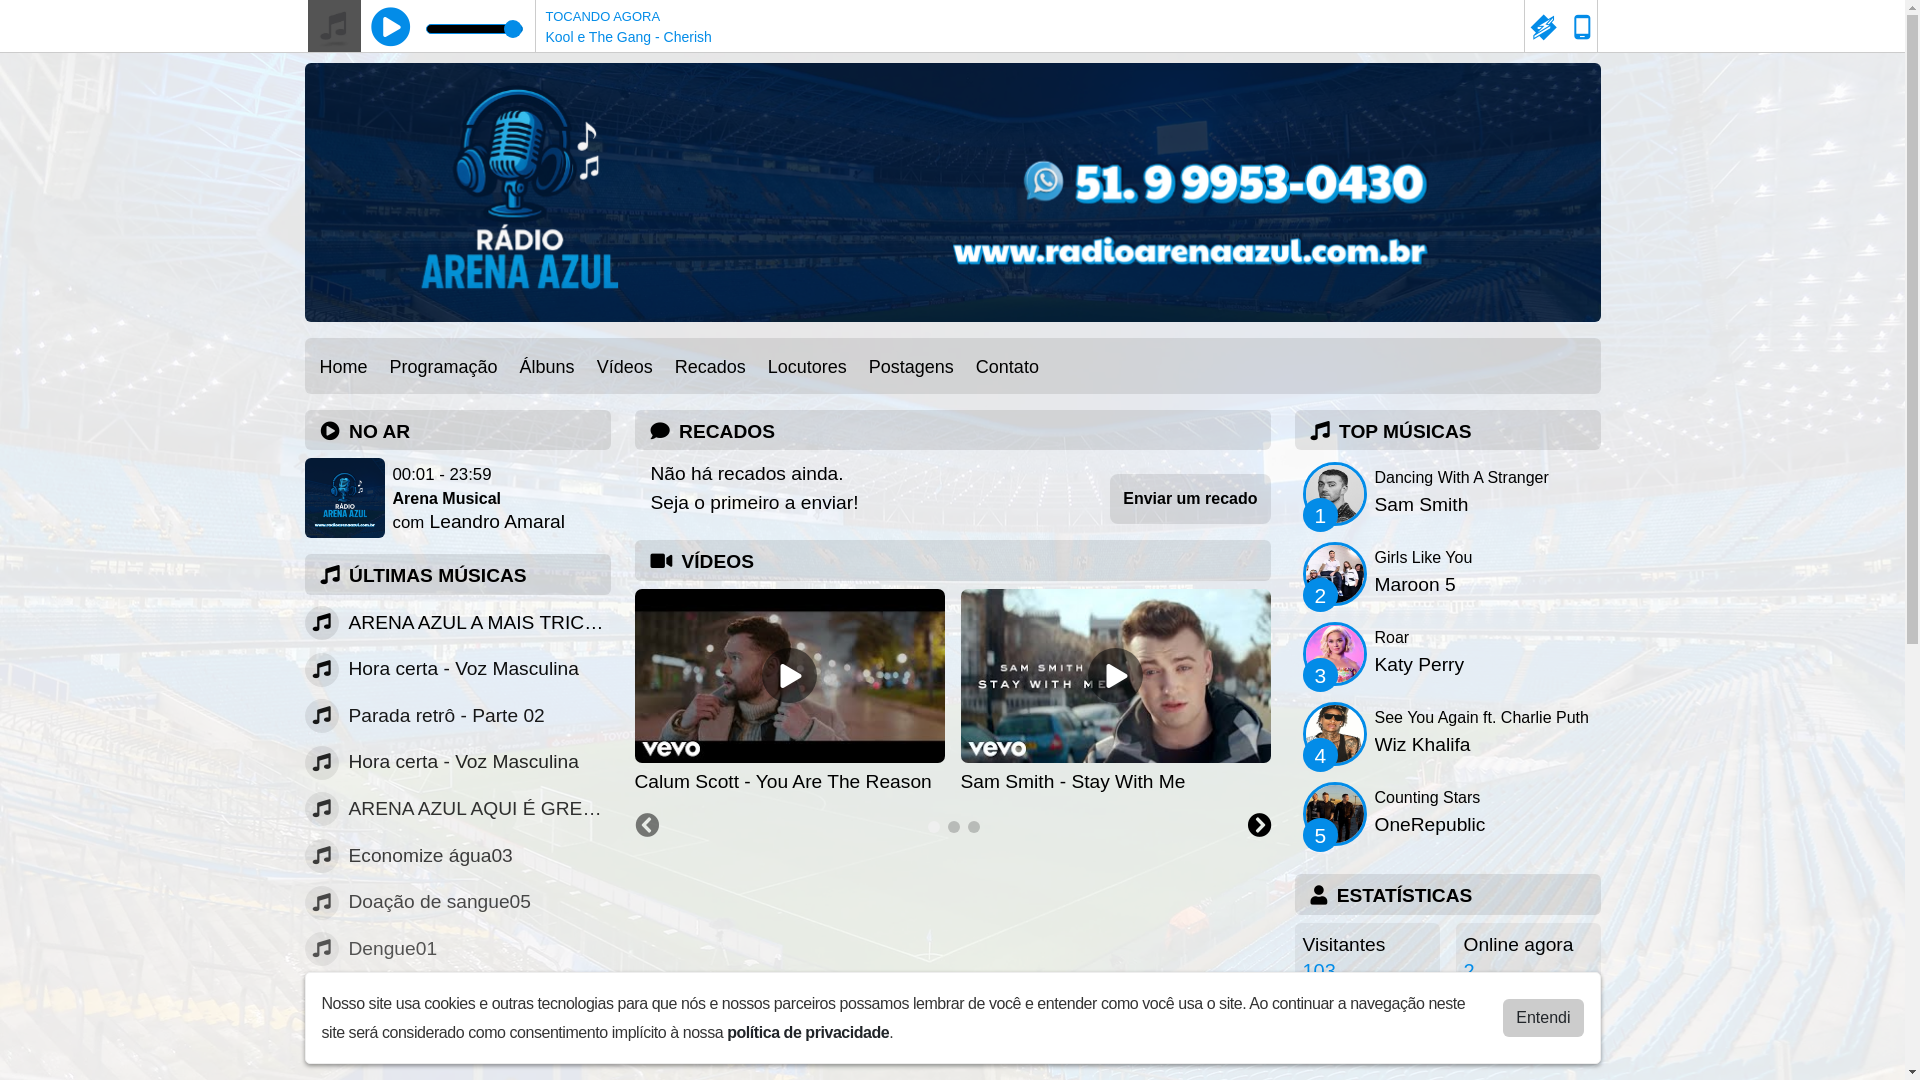1920x1080 pixels.
Task: Click music icon beside Doação de sangue05
Action: click(322, 903)
